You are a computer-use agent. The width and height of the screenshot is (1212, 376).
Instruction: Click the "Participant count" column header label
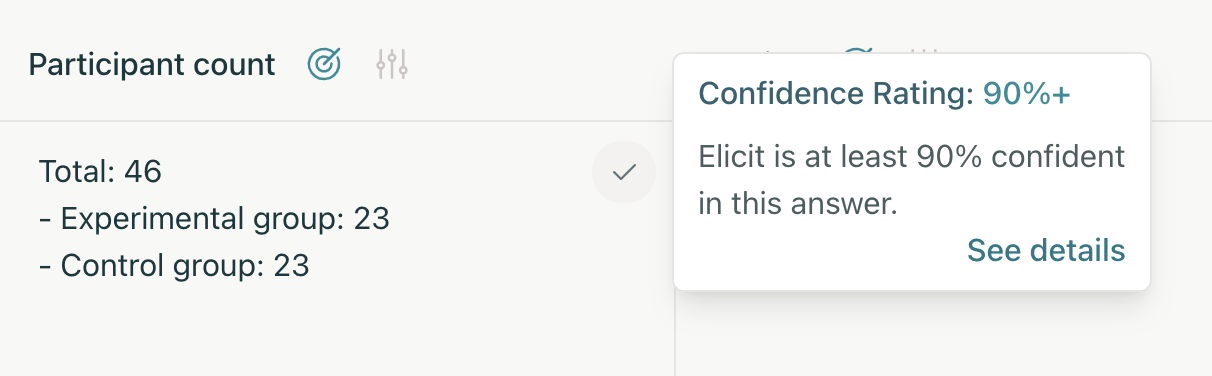pos(152,65)
